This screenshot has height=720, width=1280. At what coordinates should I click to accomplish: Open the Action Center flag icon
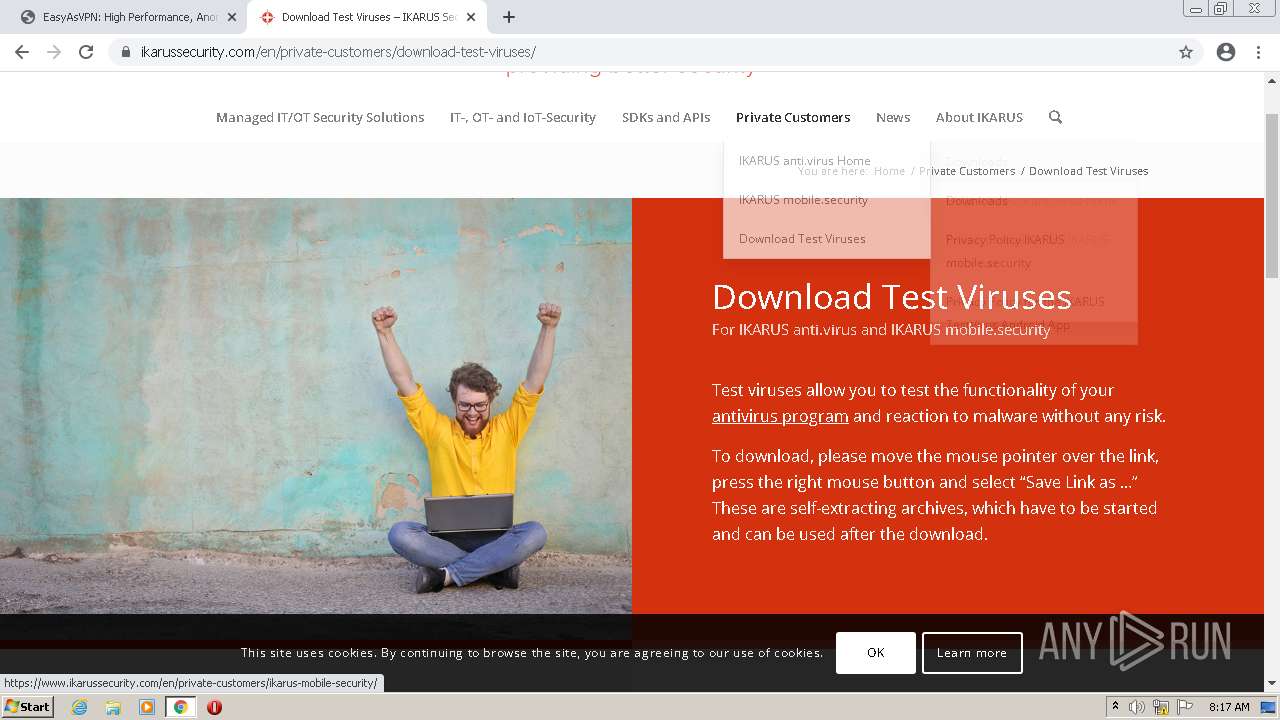coord(1184,707)
